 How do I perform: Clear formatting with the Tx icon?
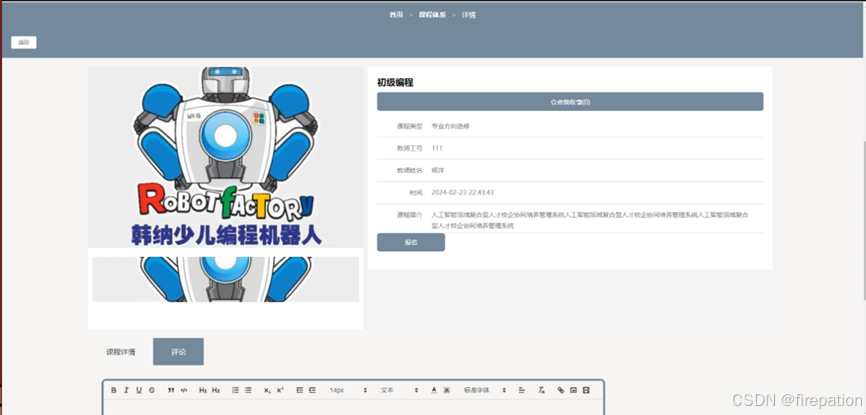pos(541,390)
